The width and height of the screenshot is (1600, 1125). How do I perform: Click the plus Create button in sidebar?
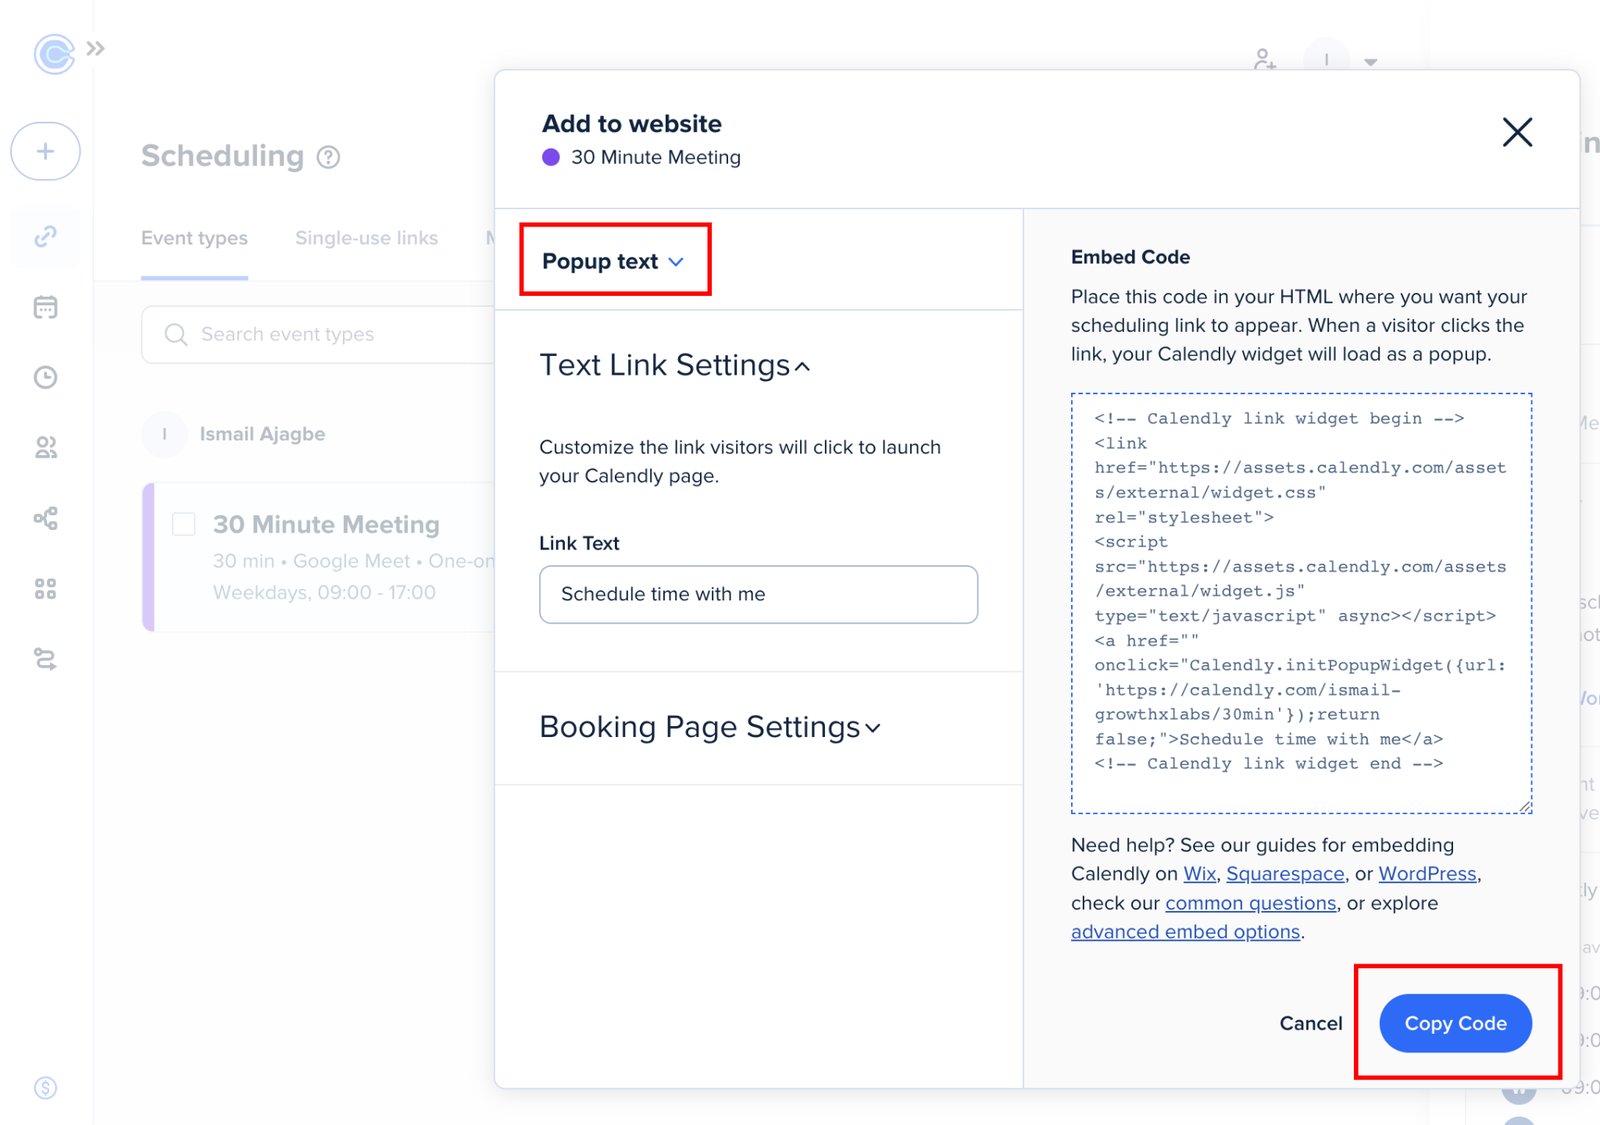[45, 151]
